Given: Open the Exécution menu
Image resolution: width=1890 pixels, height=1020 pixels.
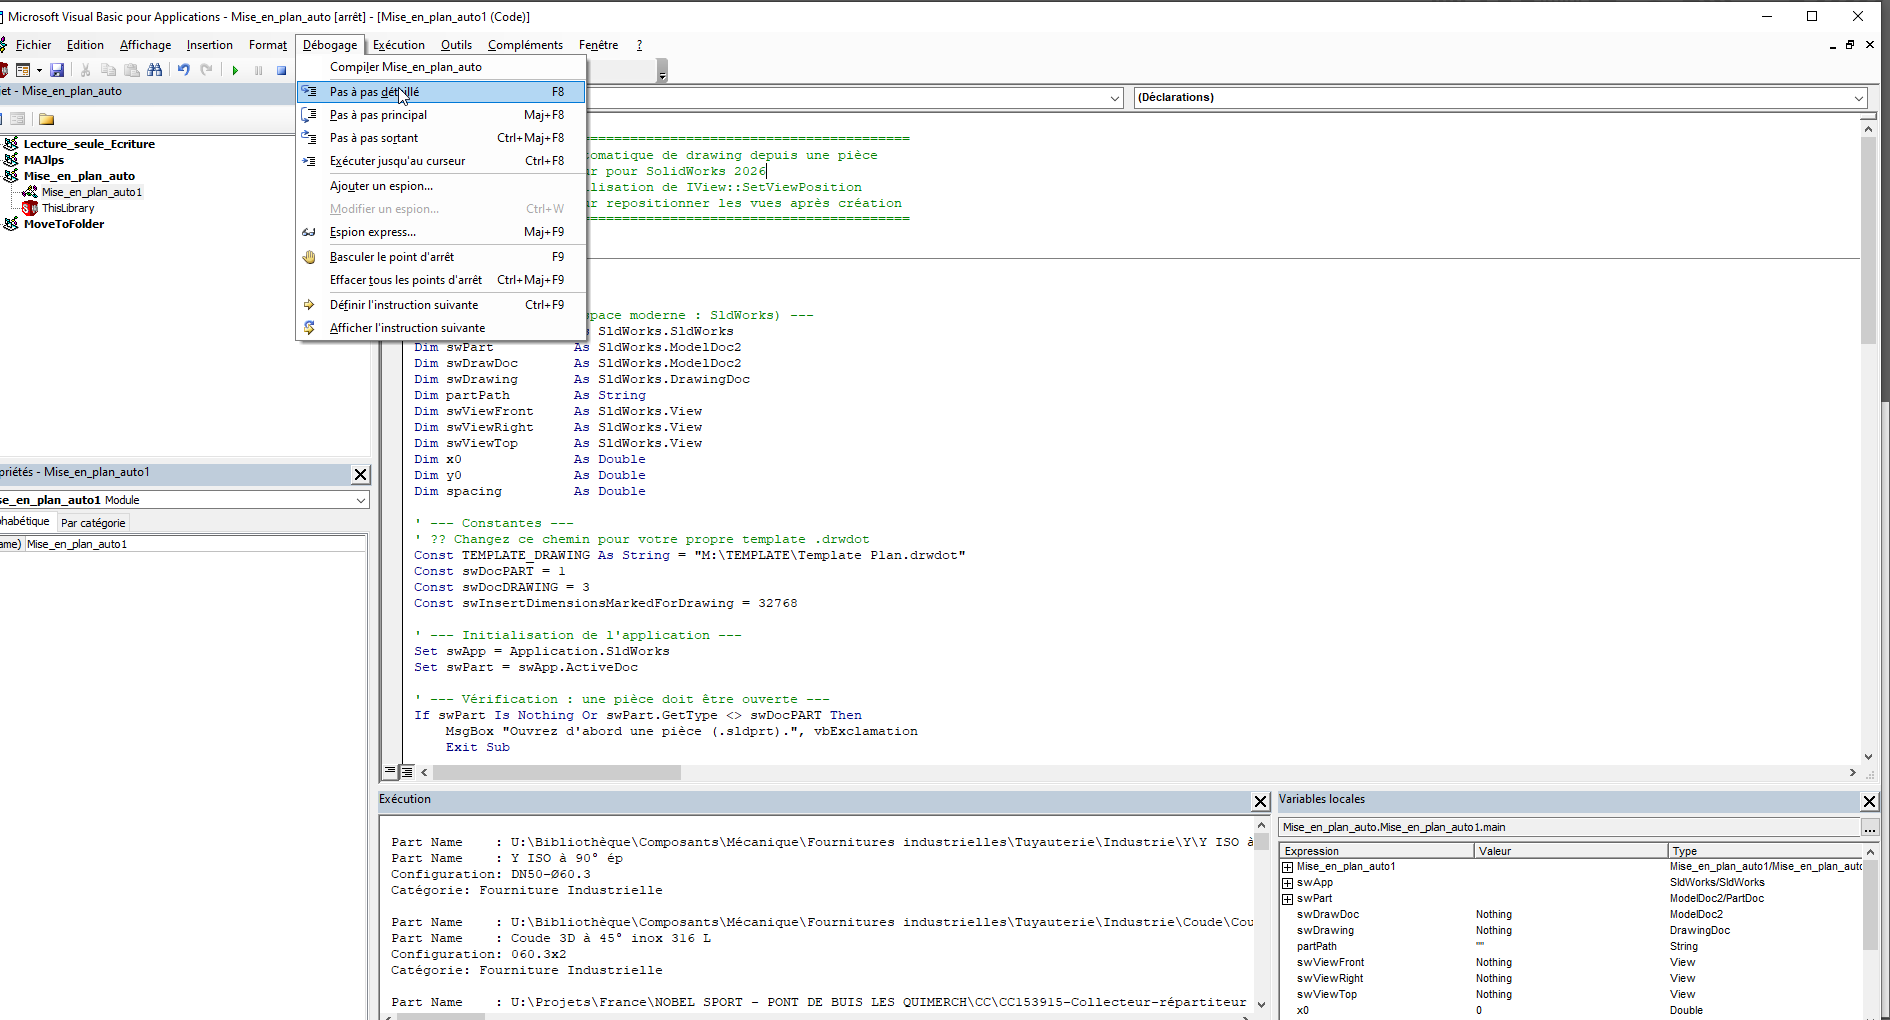Looking at the screenshot, I should 398,45.
